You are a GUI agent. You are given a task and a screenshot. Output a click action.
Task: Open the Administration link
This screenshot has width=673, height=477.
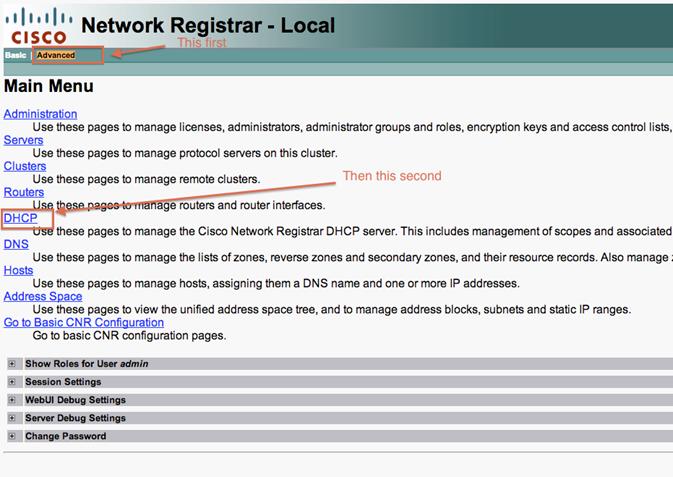(40, 114)
